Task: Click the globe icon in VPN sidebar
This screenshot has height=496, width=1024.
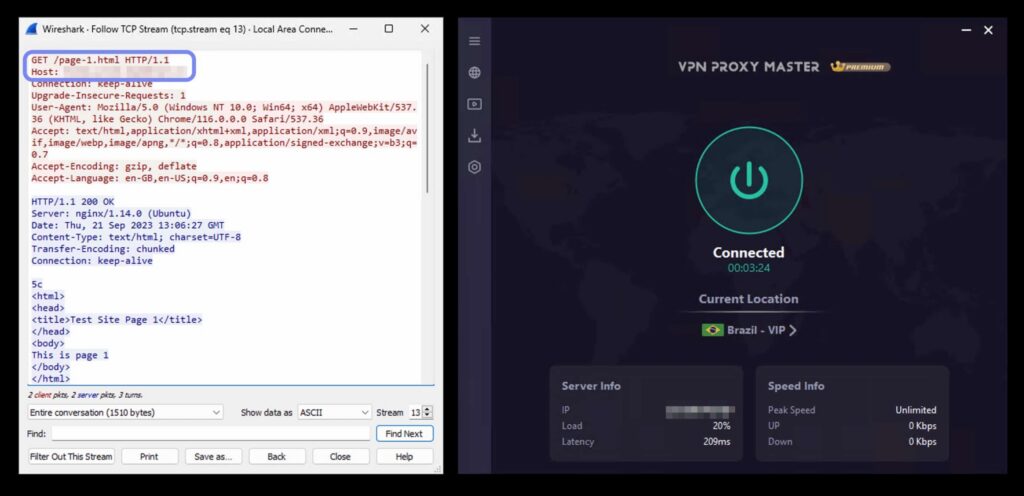Action: tap(474, 72)
